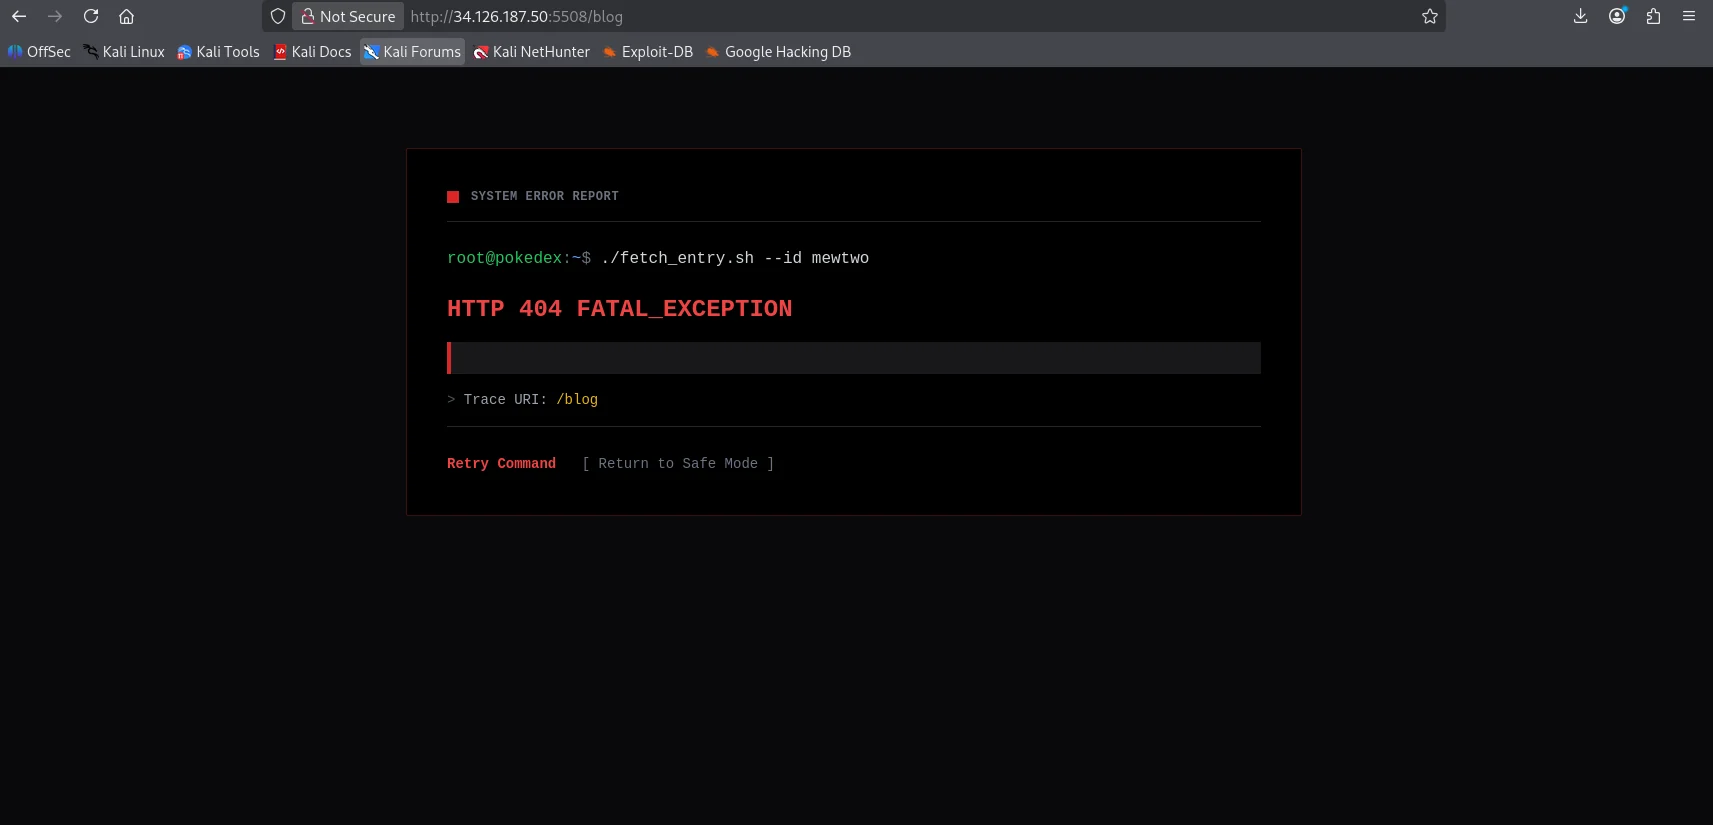Focus the URL address bar field
This screenshot has height=825, width=1713.
[910, 16]
